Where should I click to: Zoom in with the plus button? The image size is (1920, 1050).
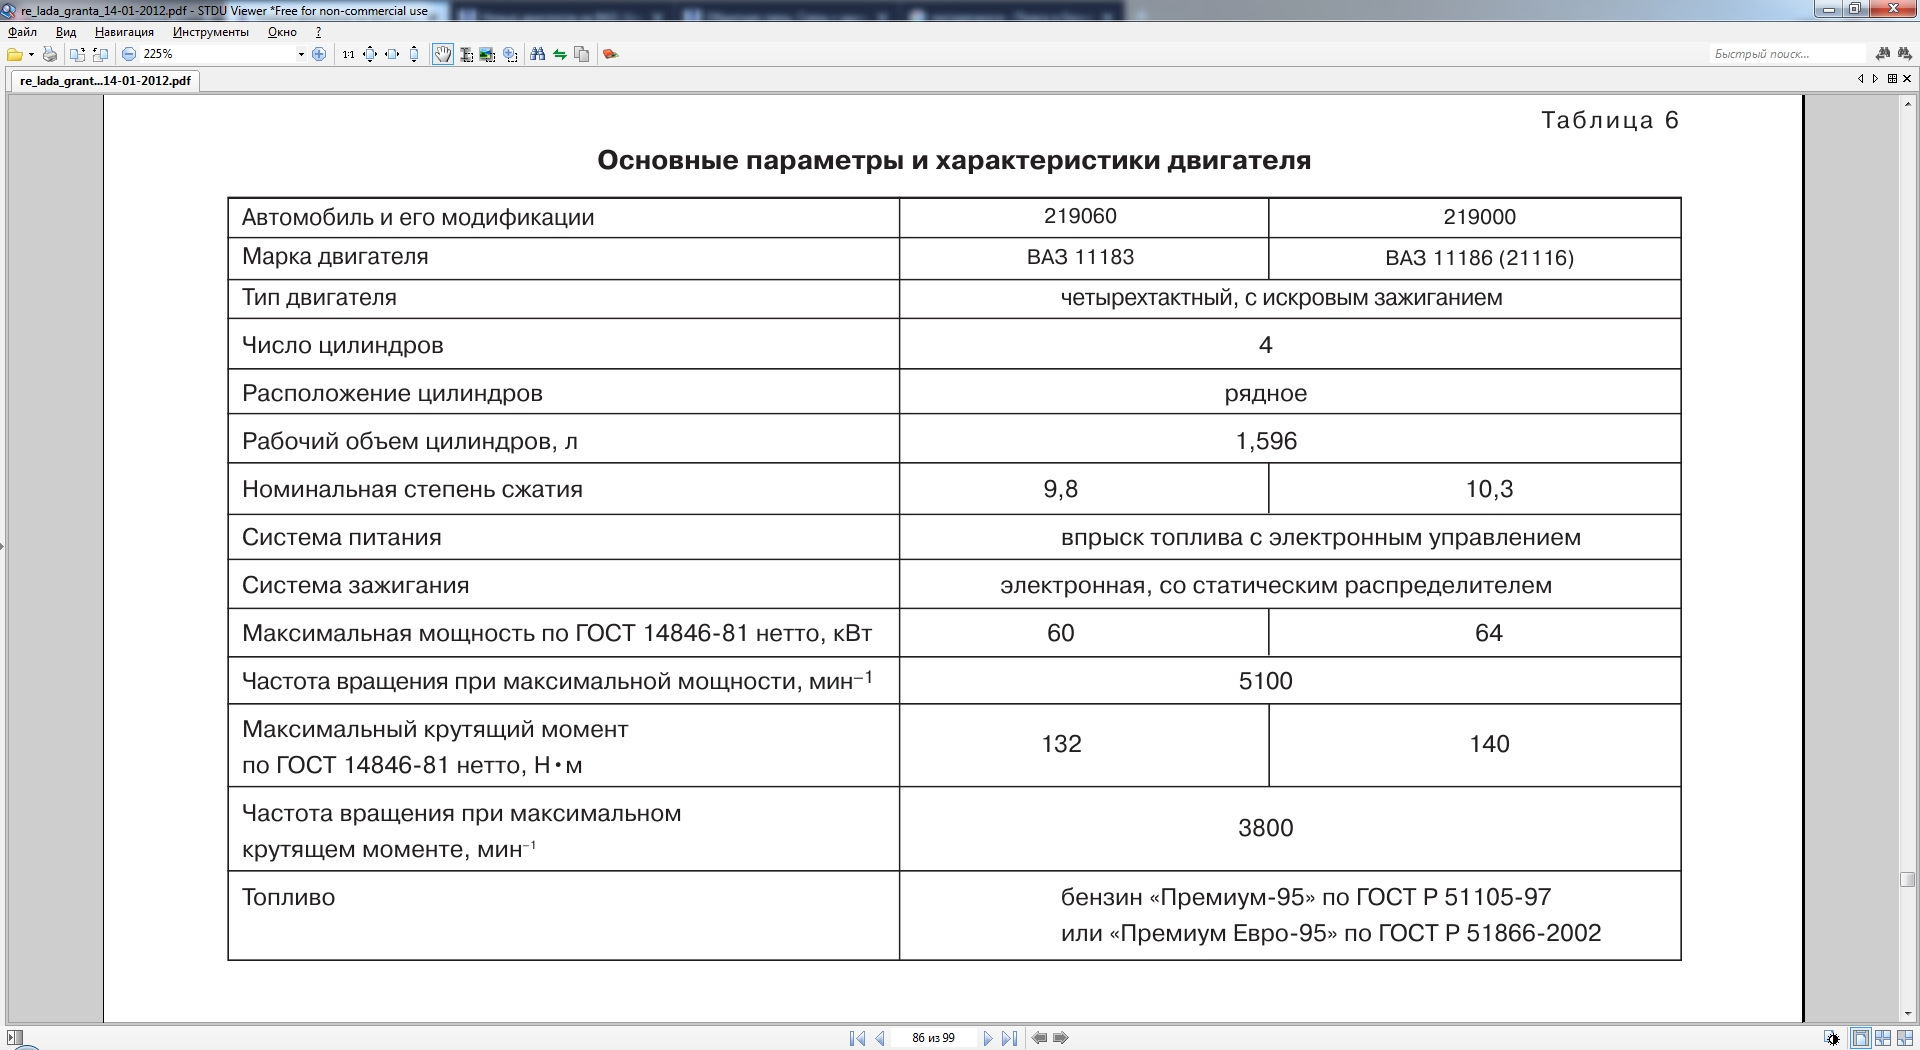pyautogui.click(x=319, y=54)
